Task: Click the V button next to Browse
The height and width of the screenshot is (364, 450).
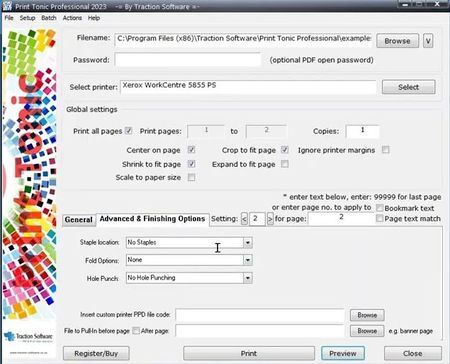Action: point(428,41)
